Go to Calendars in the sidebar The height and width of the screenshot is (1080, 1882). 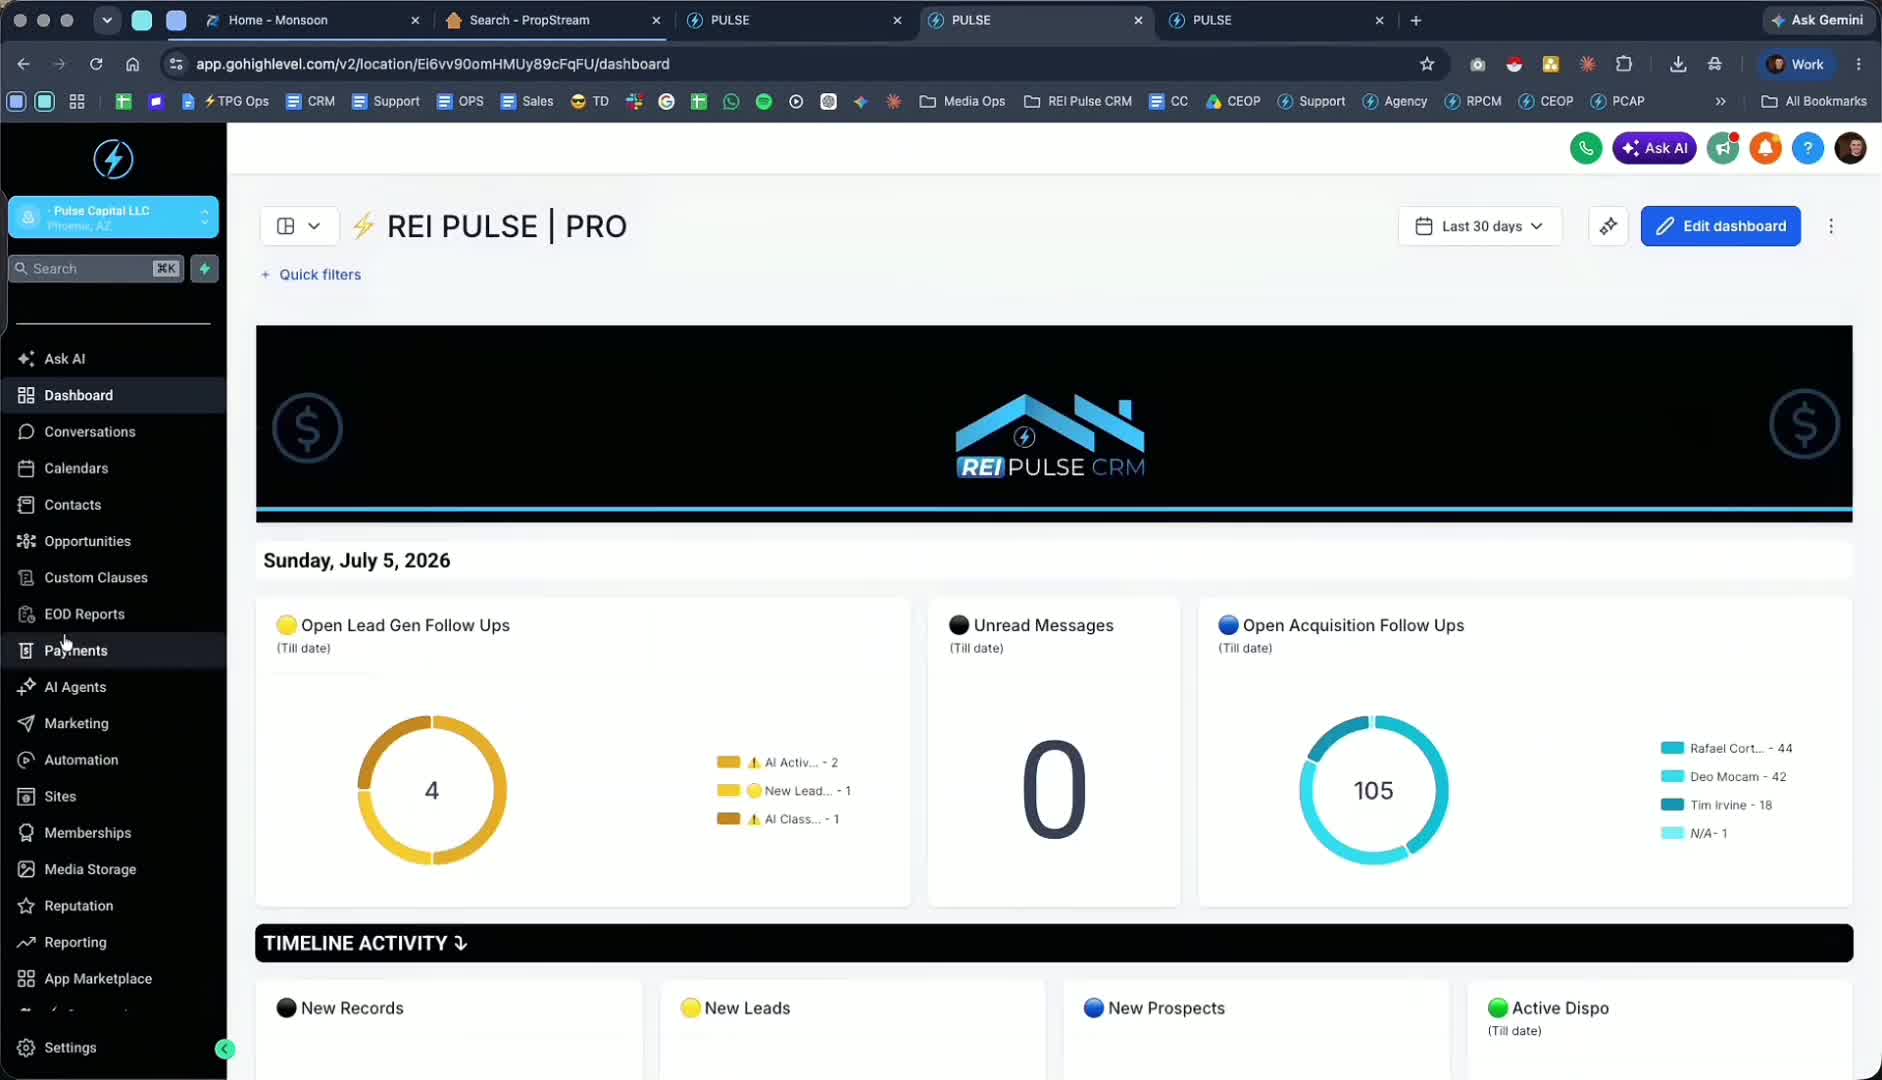pyautogui.click(x=76, y=468)
